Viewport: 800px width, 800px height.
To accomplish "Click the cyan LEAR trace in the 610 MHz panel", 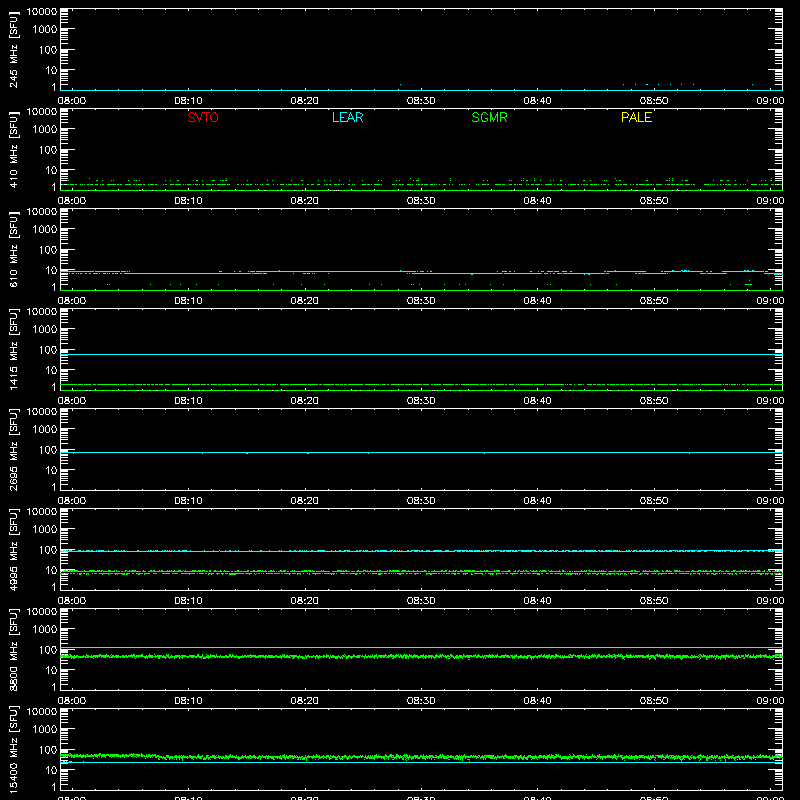I will pyautogui.click(x=421, y=272).
